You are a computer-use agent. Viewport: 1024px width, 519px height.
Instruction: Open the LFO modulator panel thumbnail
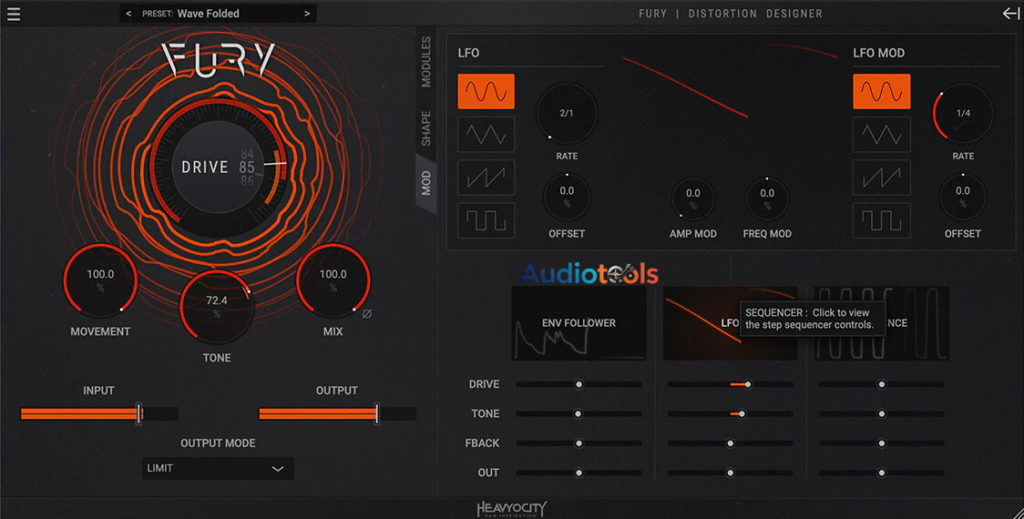tap(730, 323)
